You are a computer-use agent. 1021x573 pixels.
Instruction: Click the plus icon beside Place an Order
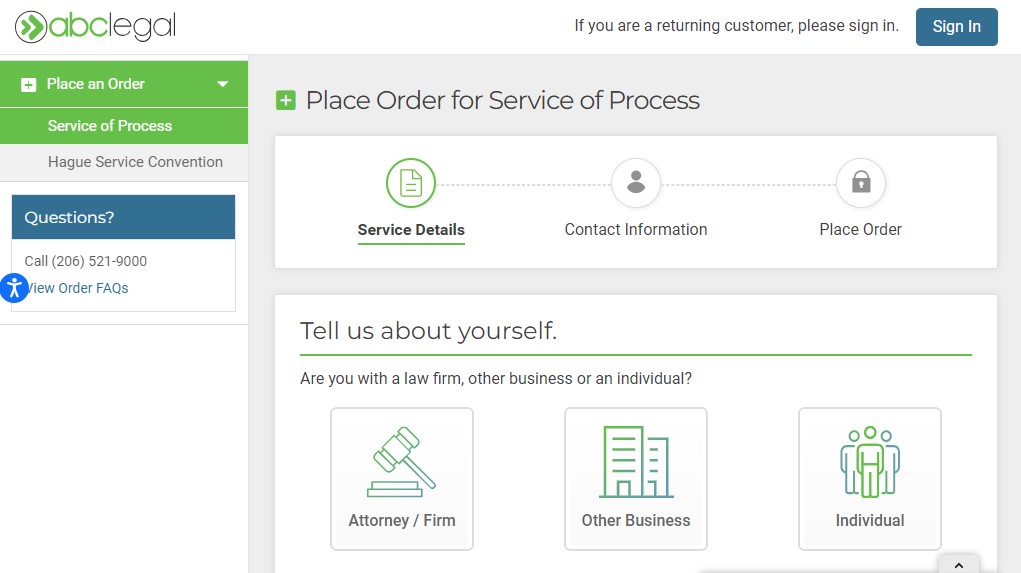(x=29, y=85)
